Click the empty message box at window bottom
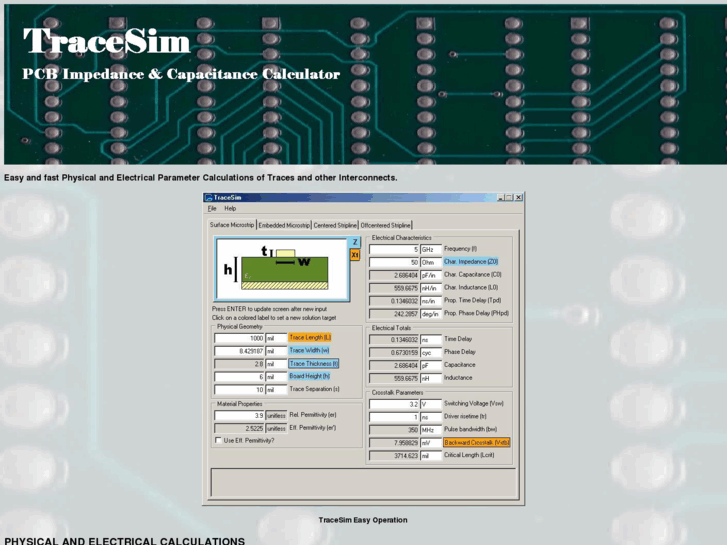This screenshot has width=727, height=545. point(364,482)
